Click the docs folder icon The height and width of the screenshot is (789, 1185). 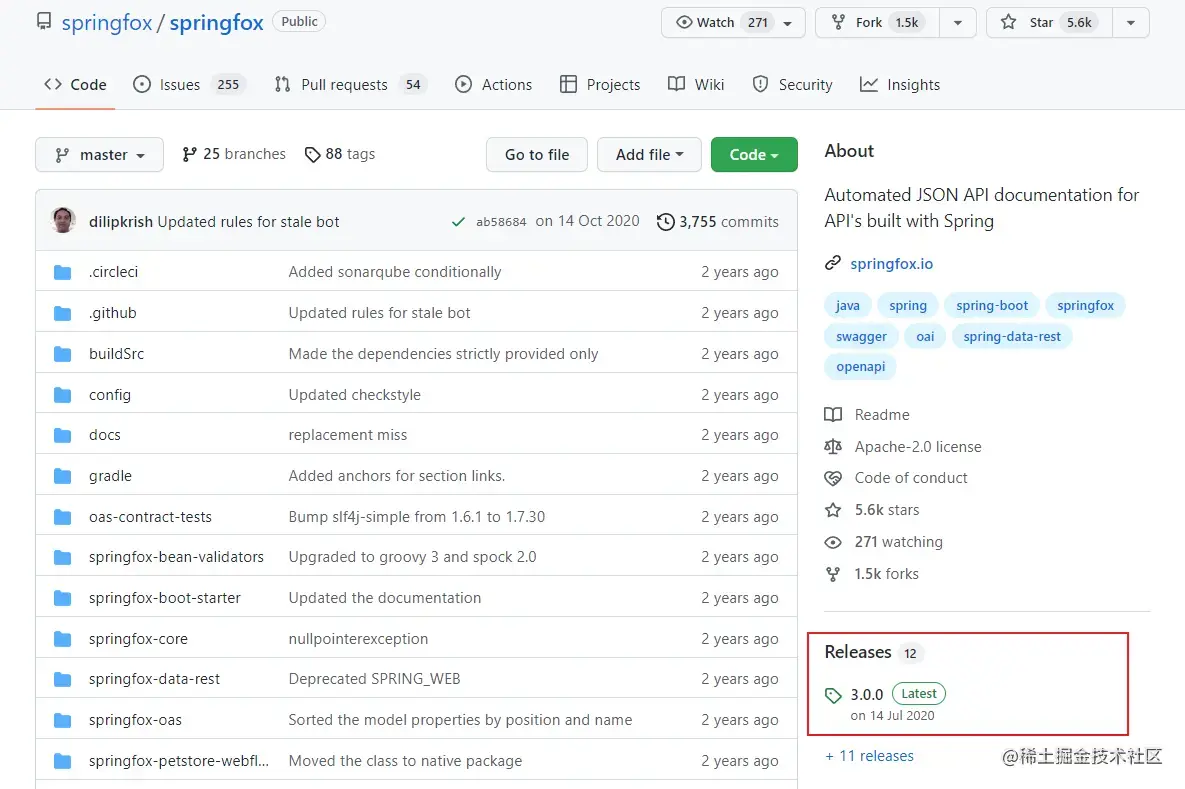(63, 435)
